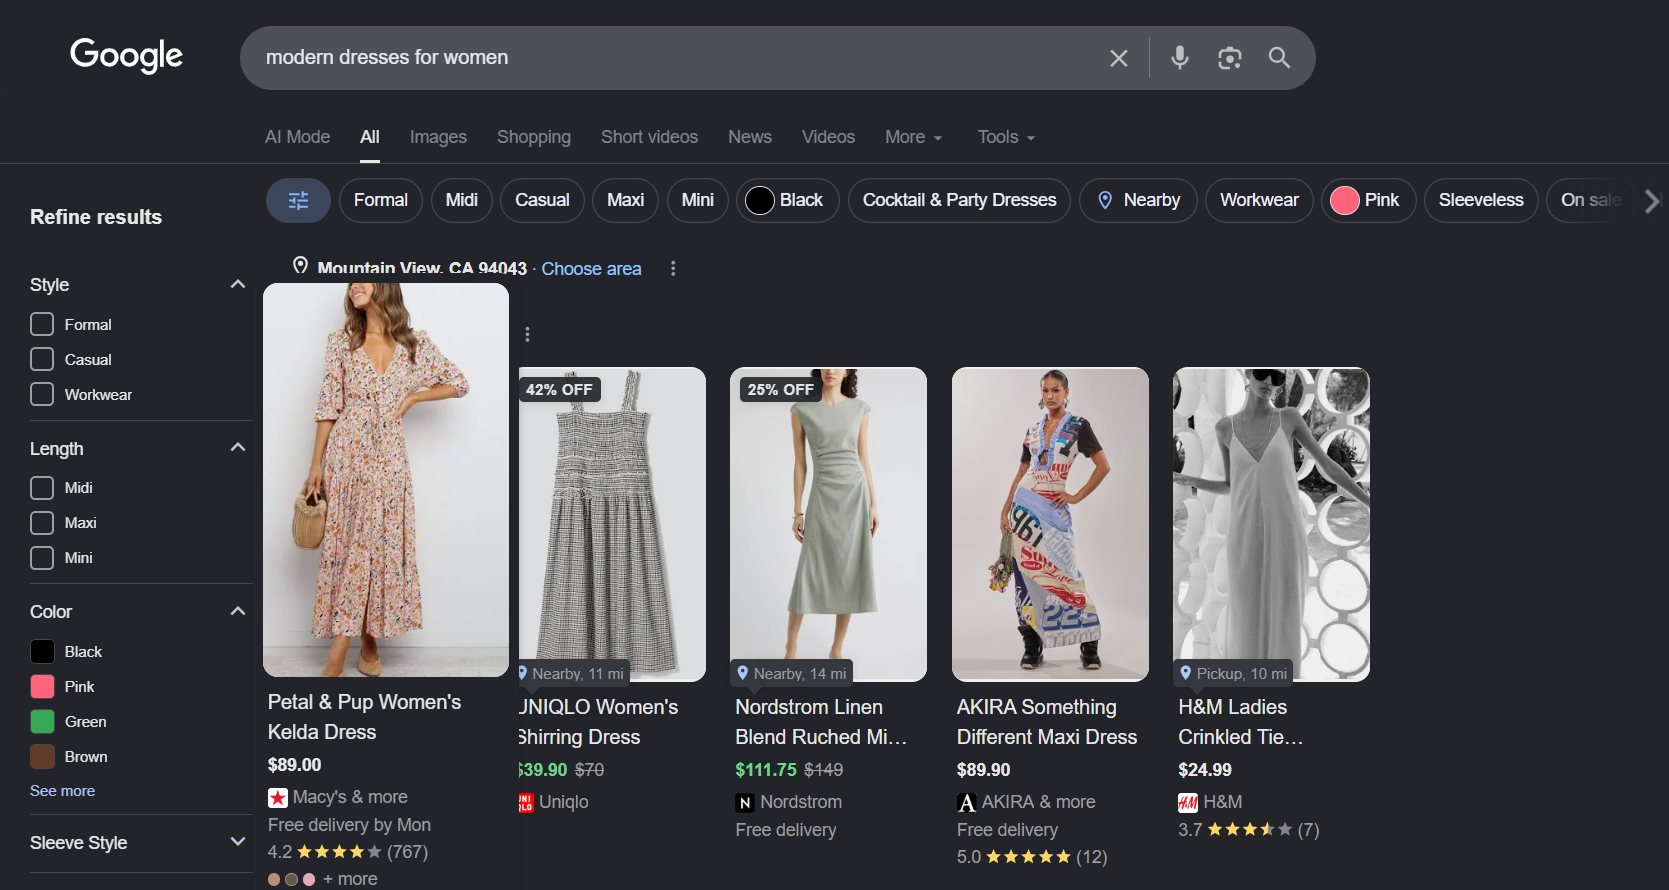Check the Casual style checkbox
Viewport: 1669px width, 890px height.
pos(42,359)
